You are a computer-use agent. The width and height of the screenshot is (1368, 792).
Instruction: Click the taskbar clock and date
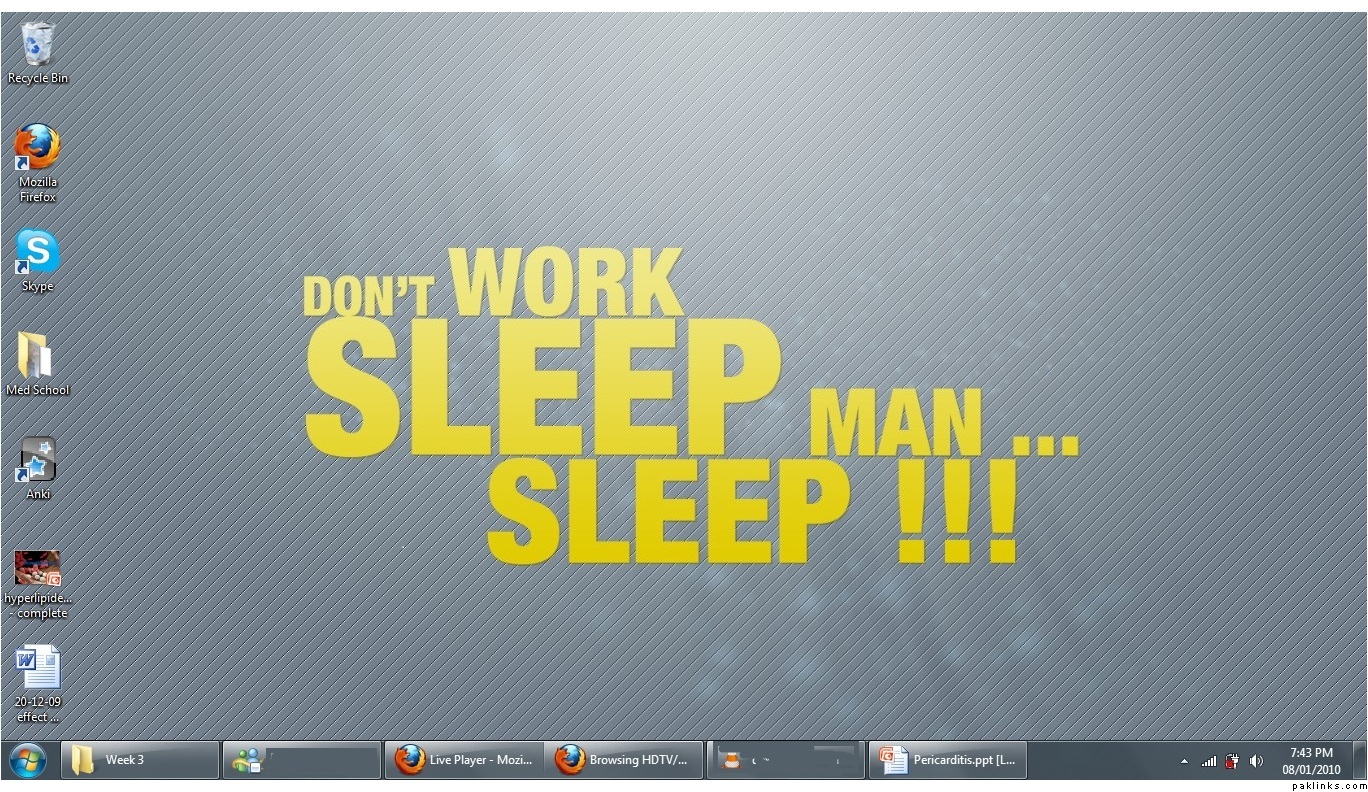(1311, 761)
